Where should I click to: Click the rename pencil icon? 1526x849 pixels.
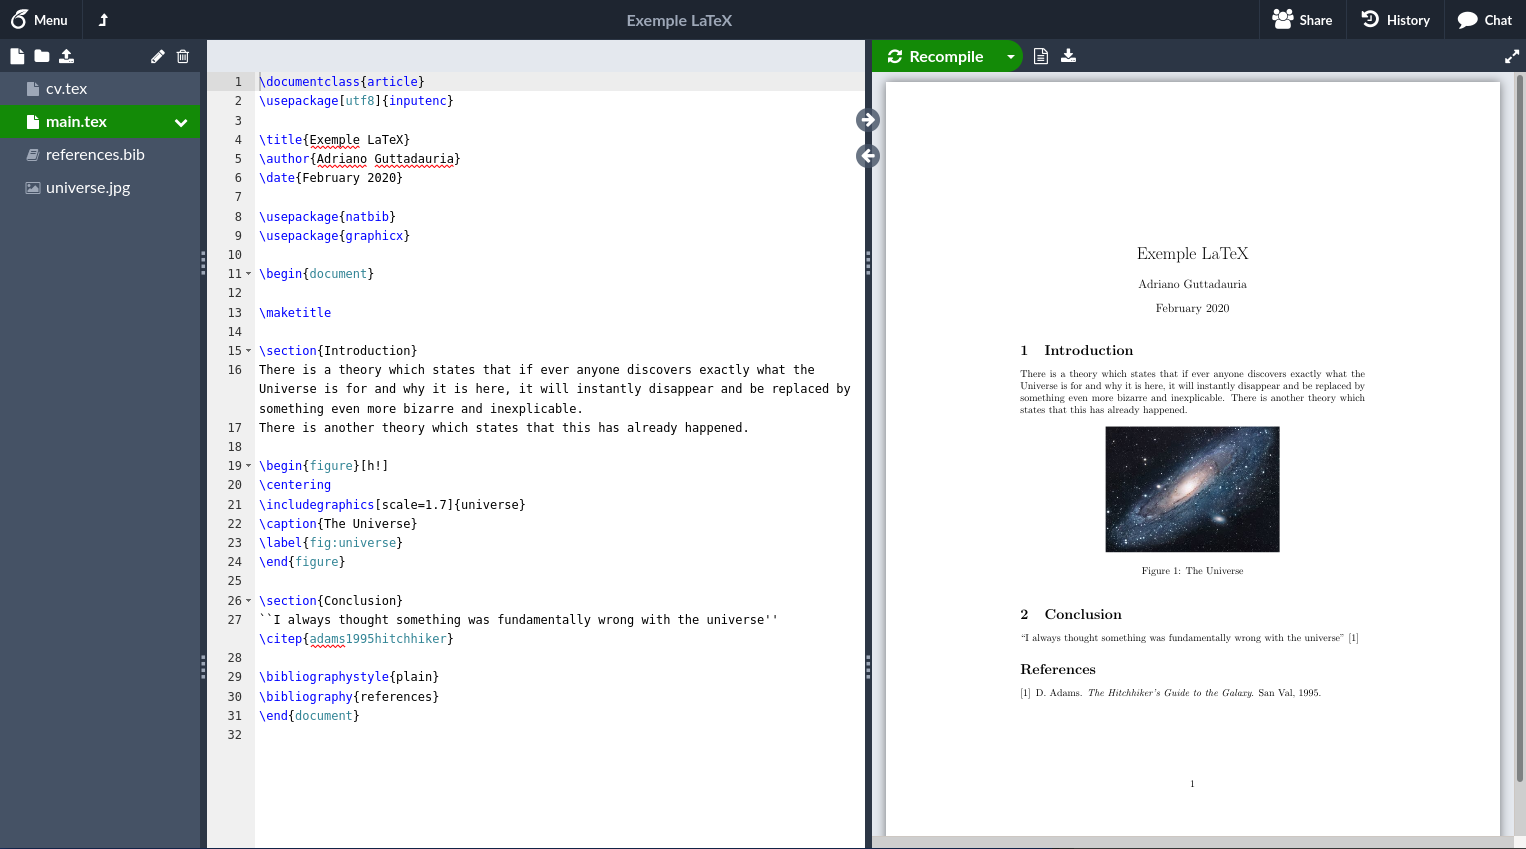click(157, 57)
